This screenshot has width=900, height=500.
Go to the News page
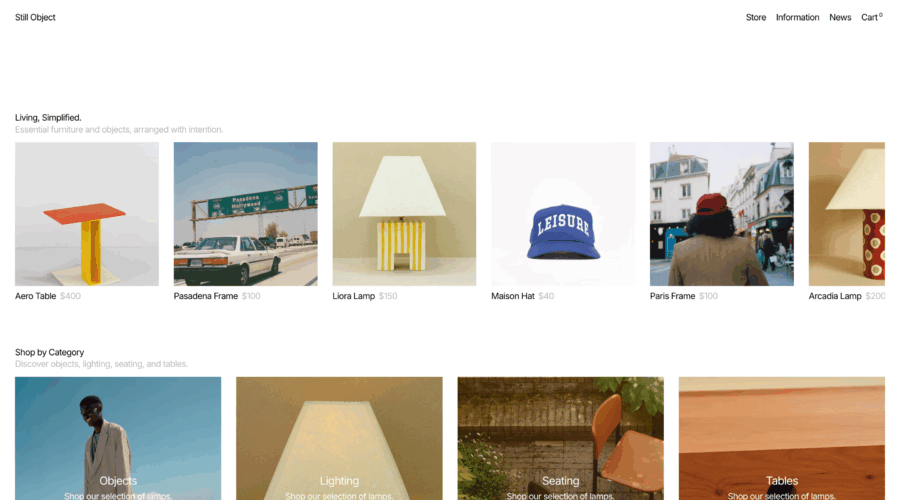[x=840, y=17]
